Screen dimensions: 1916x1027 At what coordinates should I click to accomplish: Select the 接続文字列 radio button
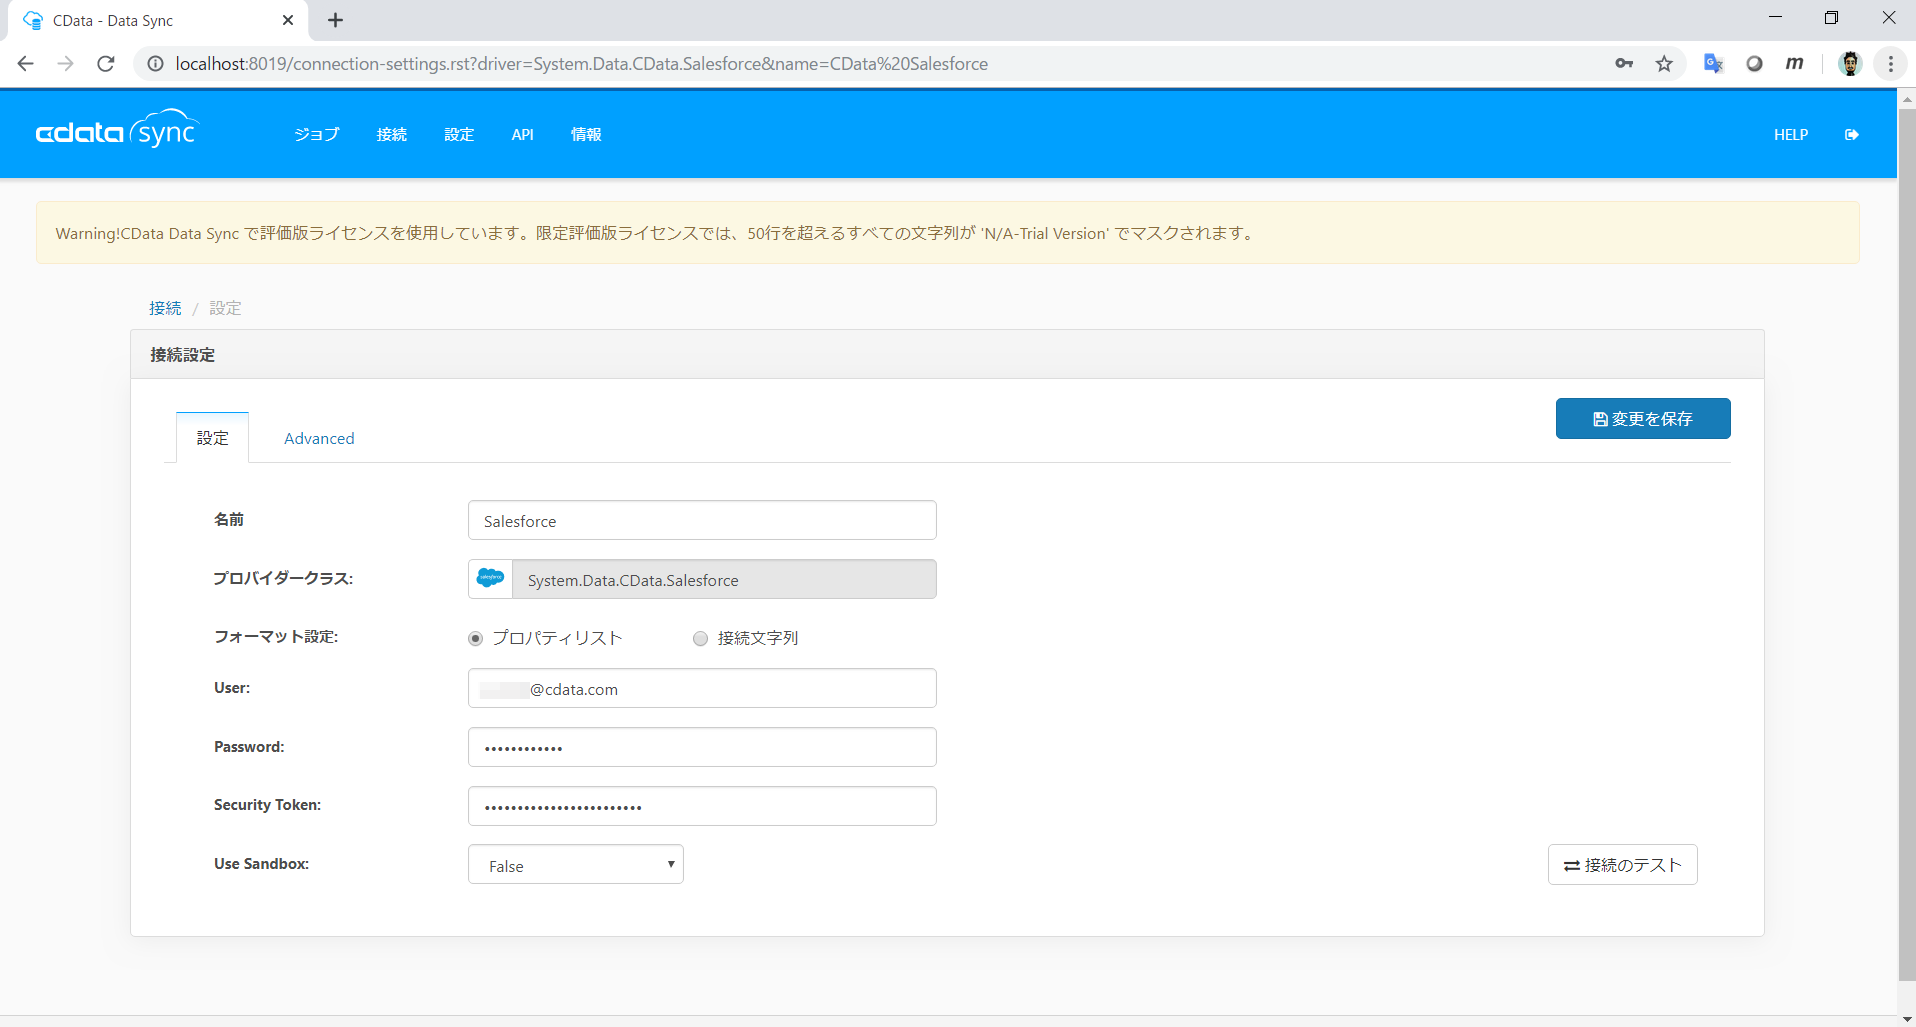tap(700, 638)
